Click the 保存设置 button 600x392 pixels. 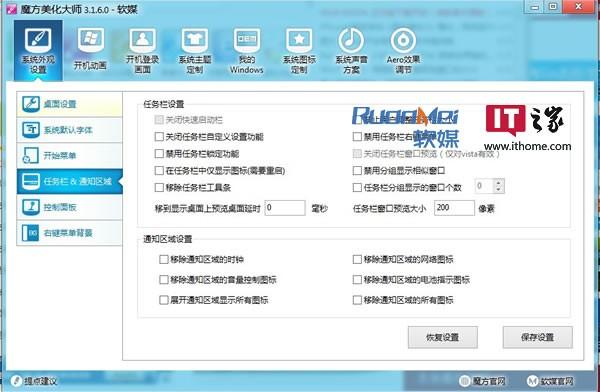(538, 337)
